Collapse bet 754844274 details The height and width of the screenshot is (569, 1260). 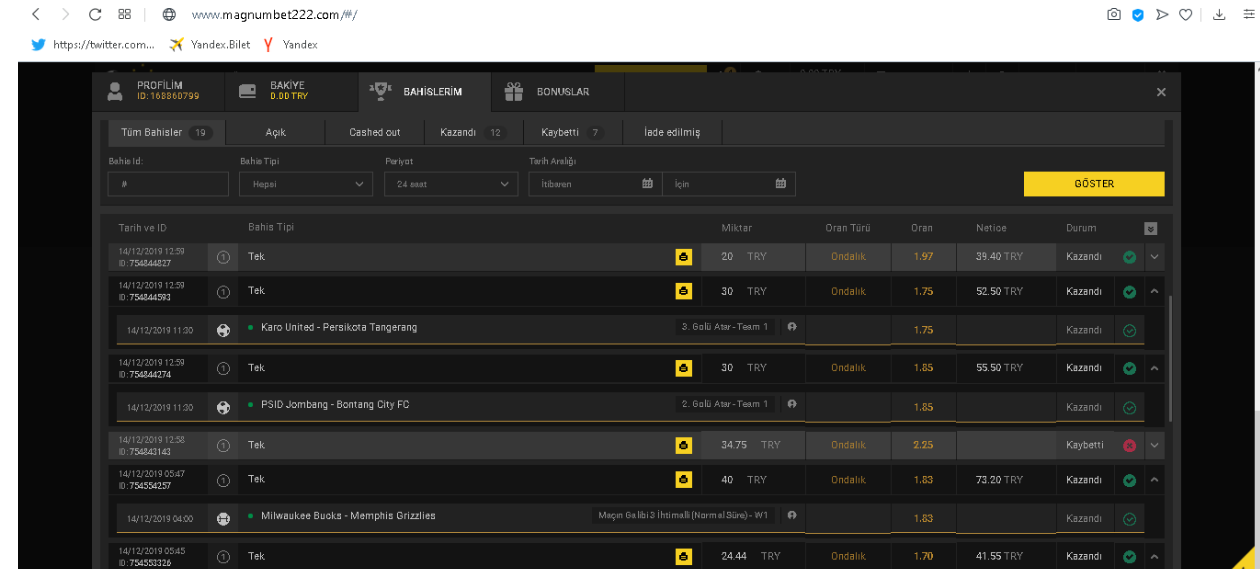(x=1154, y=368)
